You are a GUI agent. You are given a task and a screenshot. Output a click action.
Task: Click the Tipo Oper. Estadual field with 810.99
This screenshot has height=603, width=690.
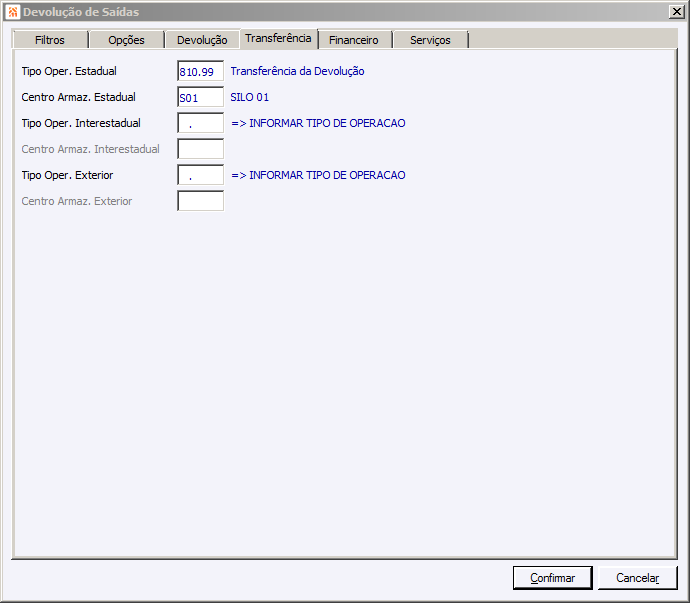201,71
